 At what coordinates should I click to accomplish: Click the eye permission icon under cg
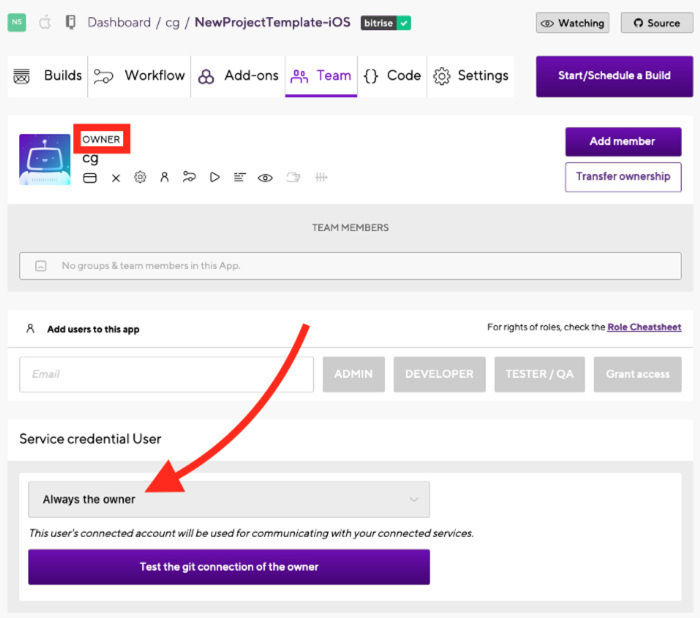(265, 178)
